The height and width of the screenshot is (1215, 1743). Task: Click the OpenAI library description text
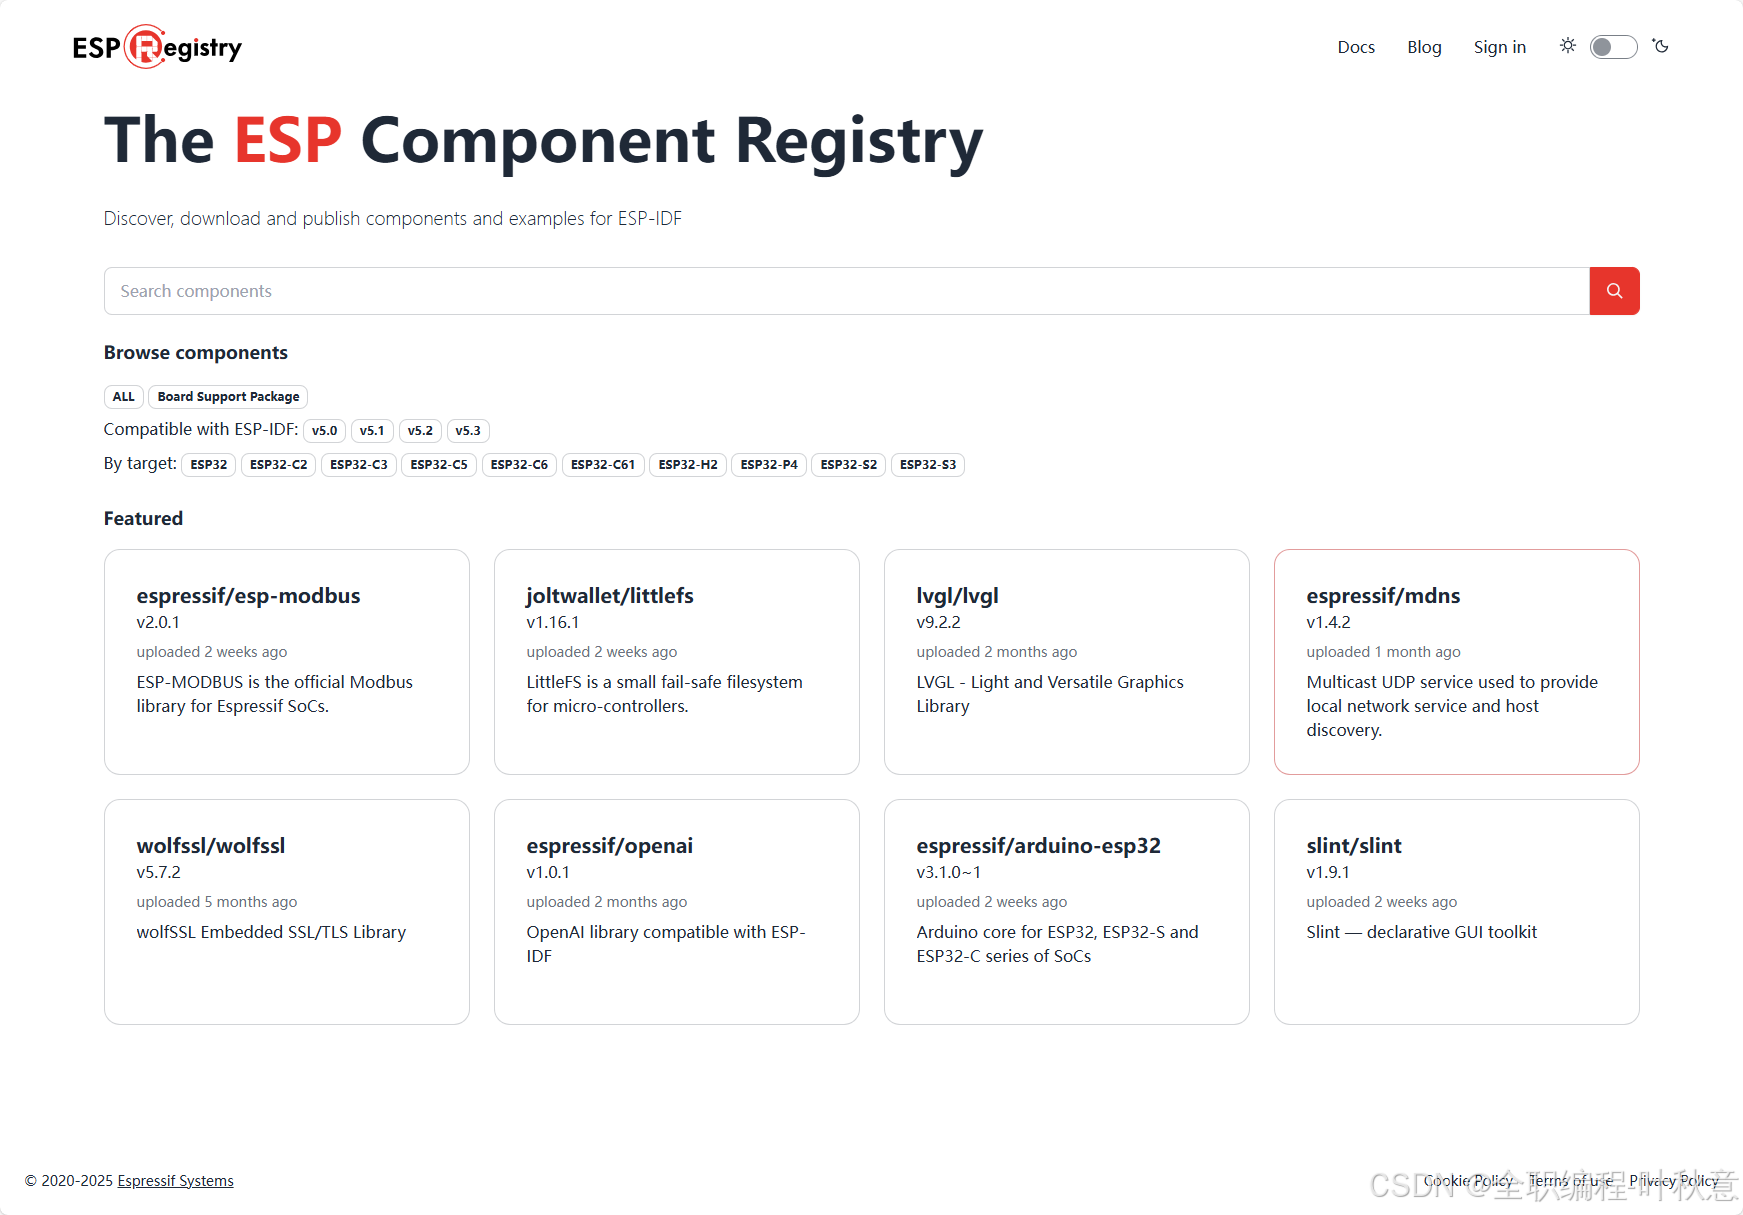666,944
